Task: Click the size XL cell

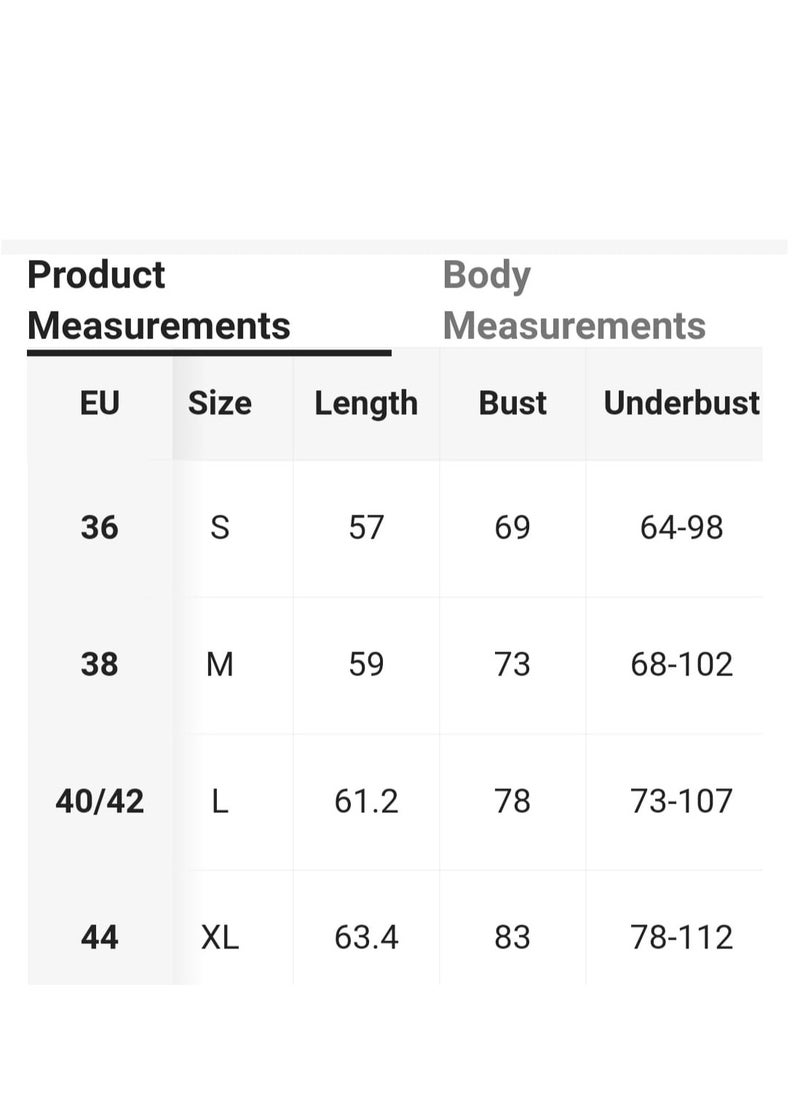Action: 219,937
